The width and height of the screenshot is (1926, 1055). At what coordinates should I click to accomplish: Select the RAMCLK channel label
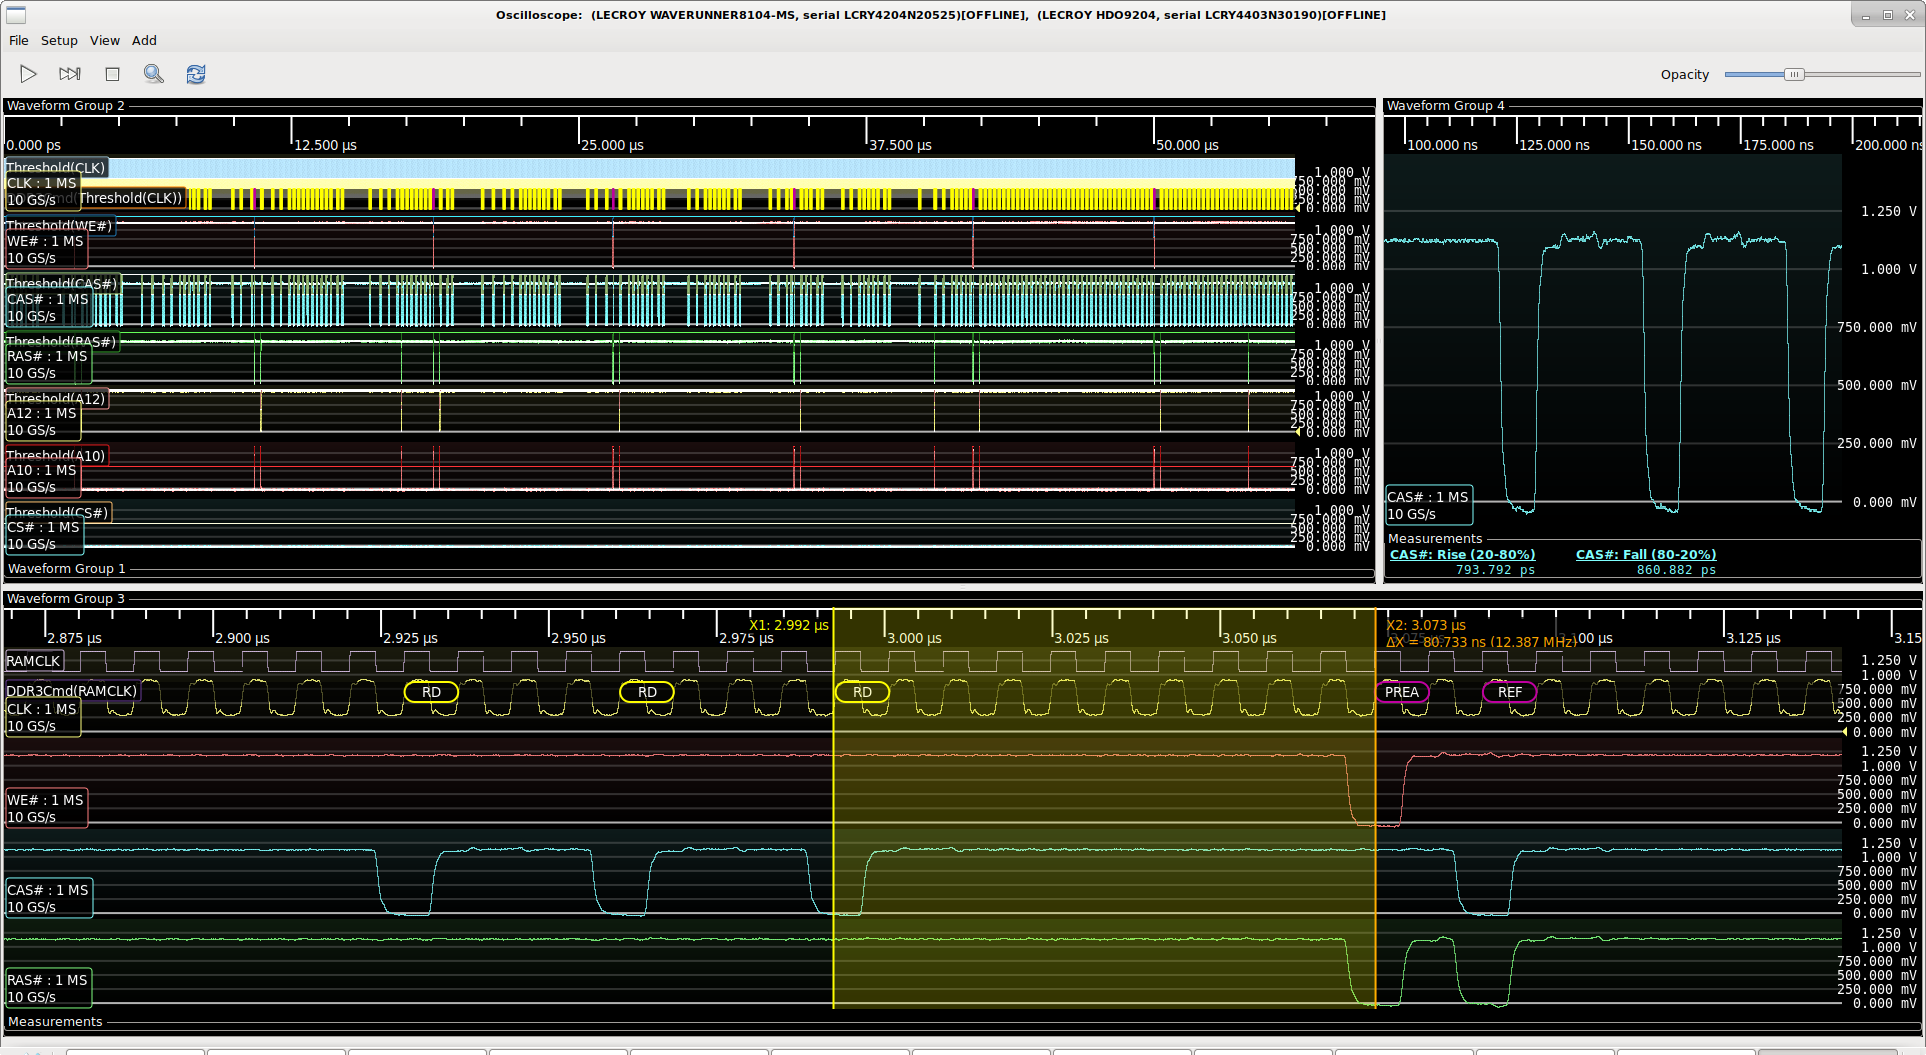(34, 661)
